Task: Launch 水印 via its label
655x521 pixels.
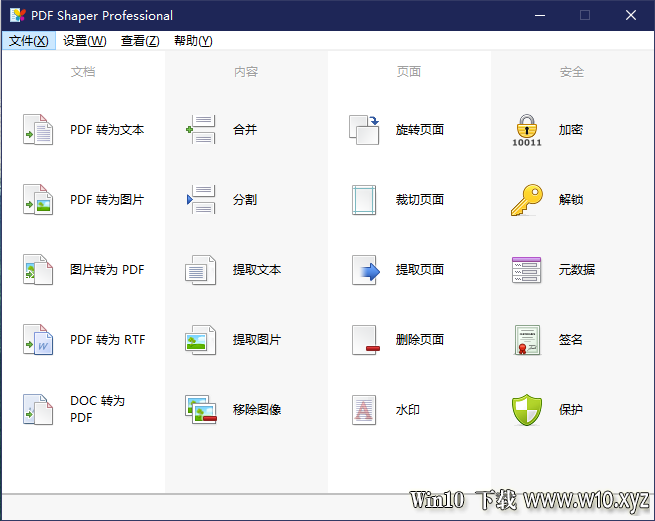Action: [x=408, y=409]
